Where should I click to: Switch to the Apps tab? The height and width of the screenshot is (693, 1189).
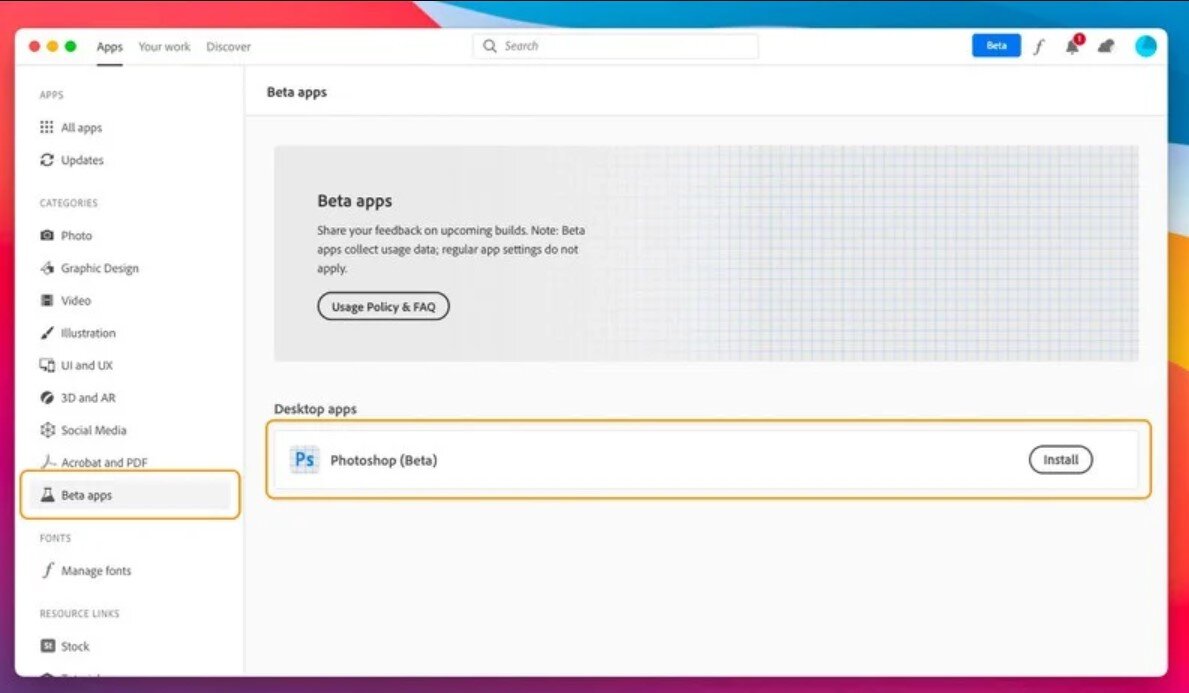pyautogui.click(x=109, y=46)
